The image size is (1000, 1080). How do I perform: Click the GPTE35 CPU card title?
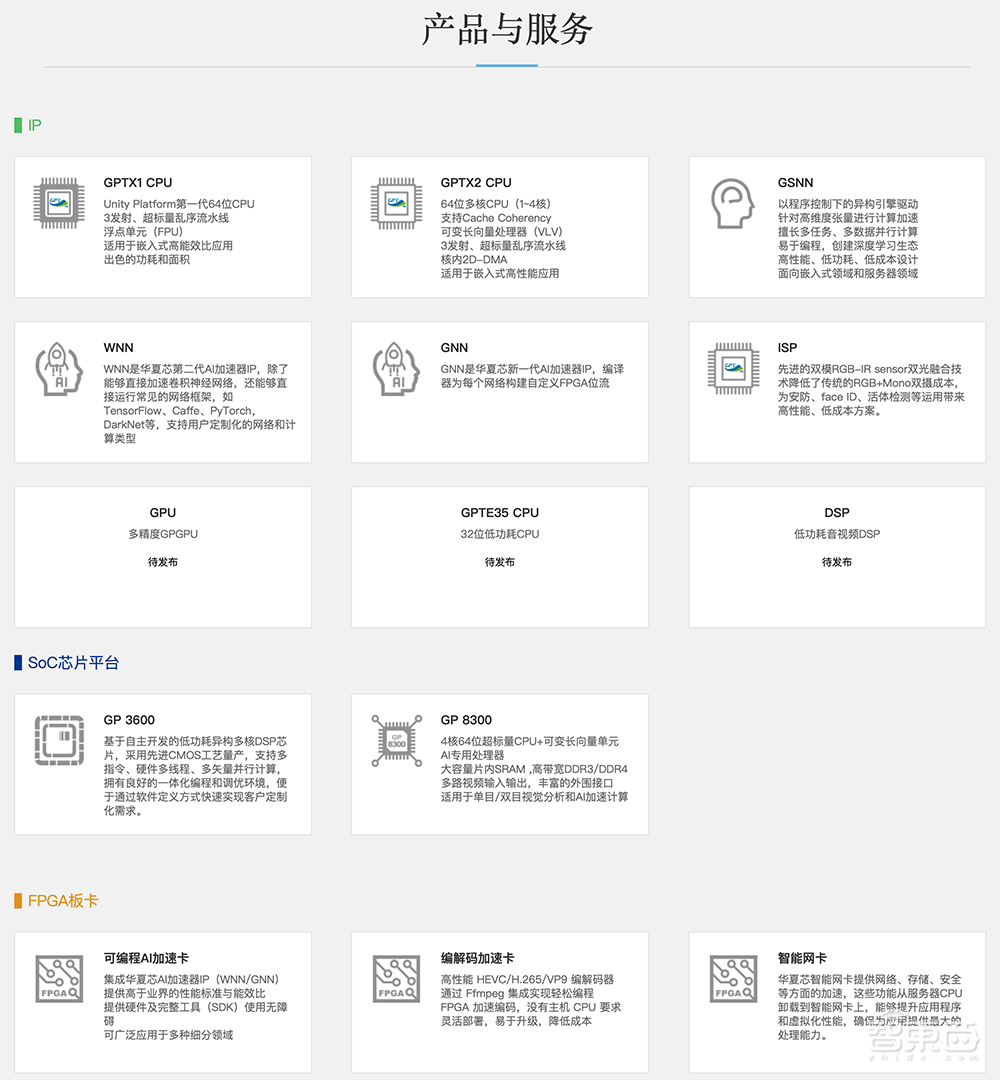tap(499, 512)
